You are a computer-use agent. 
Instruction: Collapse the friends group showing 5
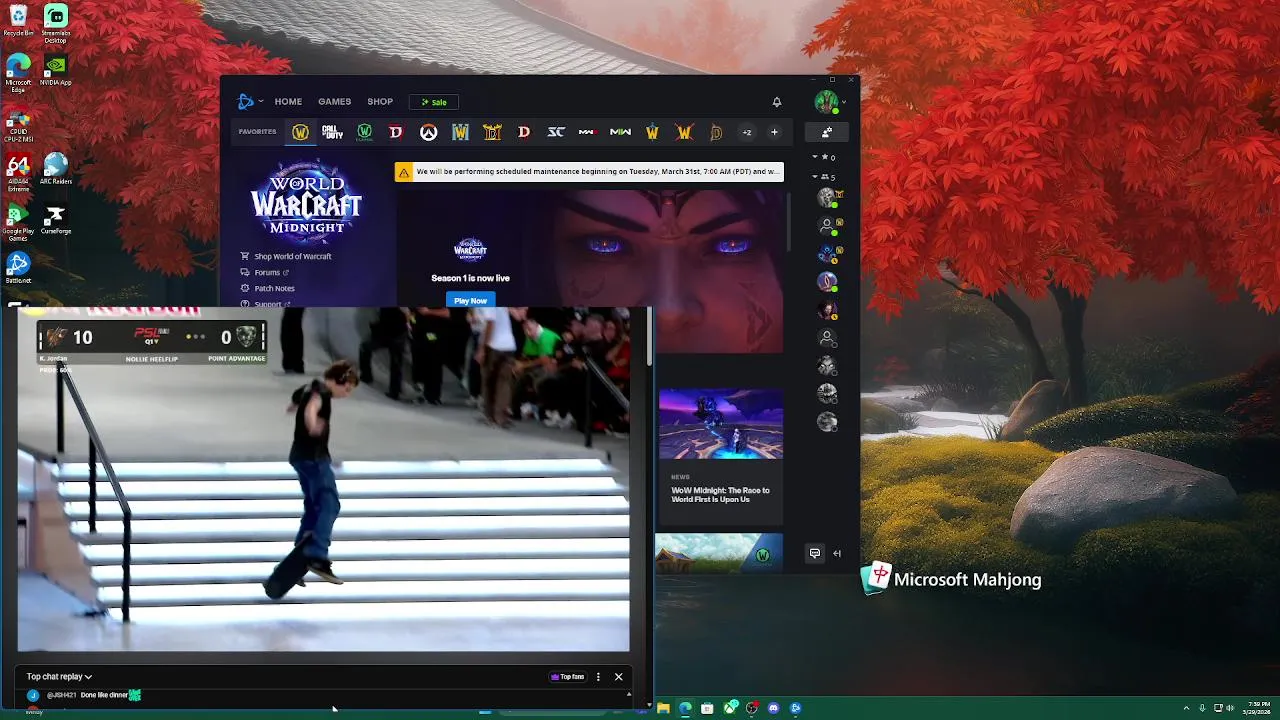[x=824, y=177]
